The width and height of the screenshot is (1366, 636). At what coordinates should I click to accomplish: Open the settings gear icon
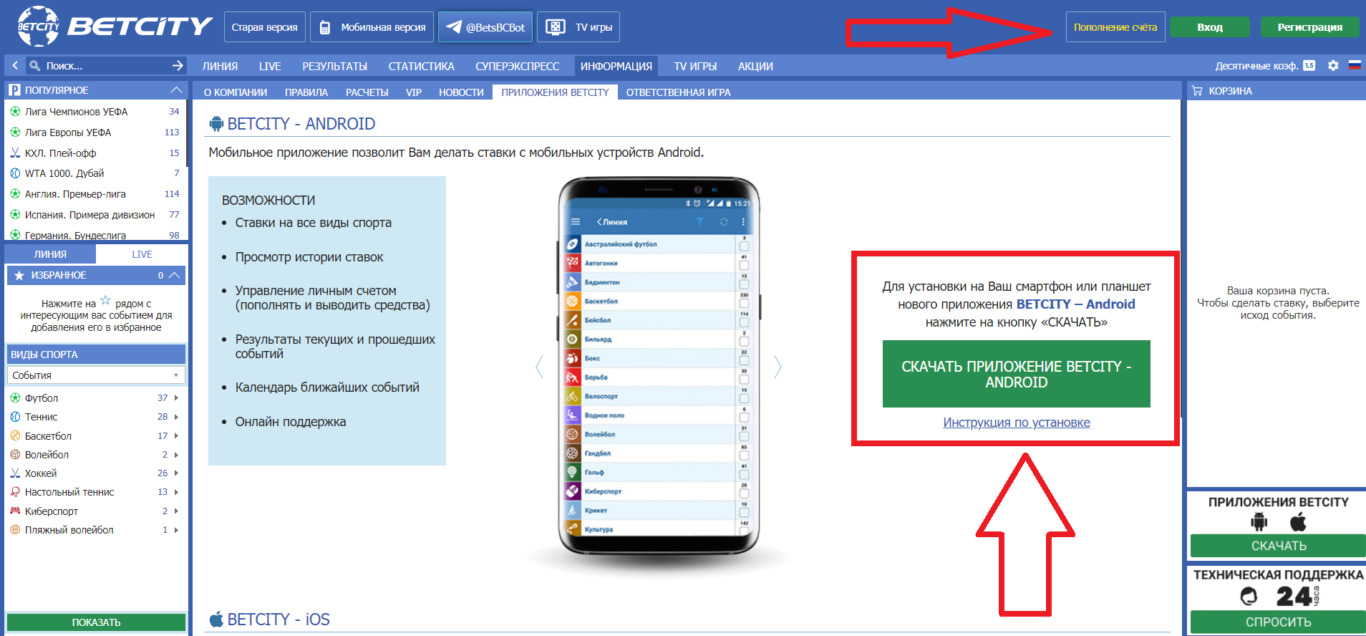coord(1332,66)
